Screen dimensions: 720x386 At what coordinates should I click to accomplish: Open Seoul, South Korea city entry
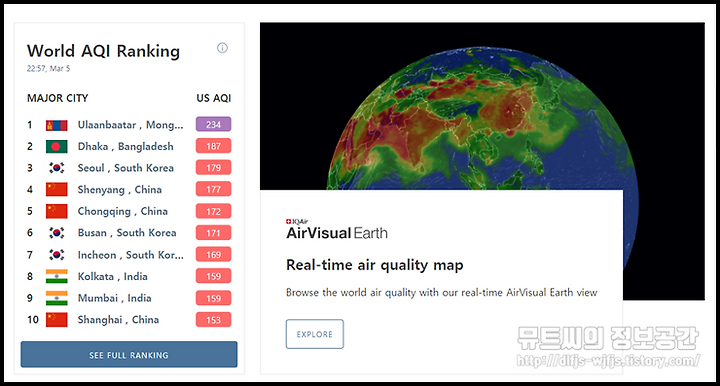(x=125, y=168)
